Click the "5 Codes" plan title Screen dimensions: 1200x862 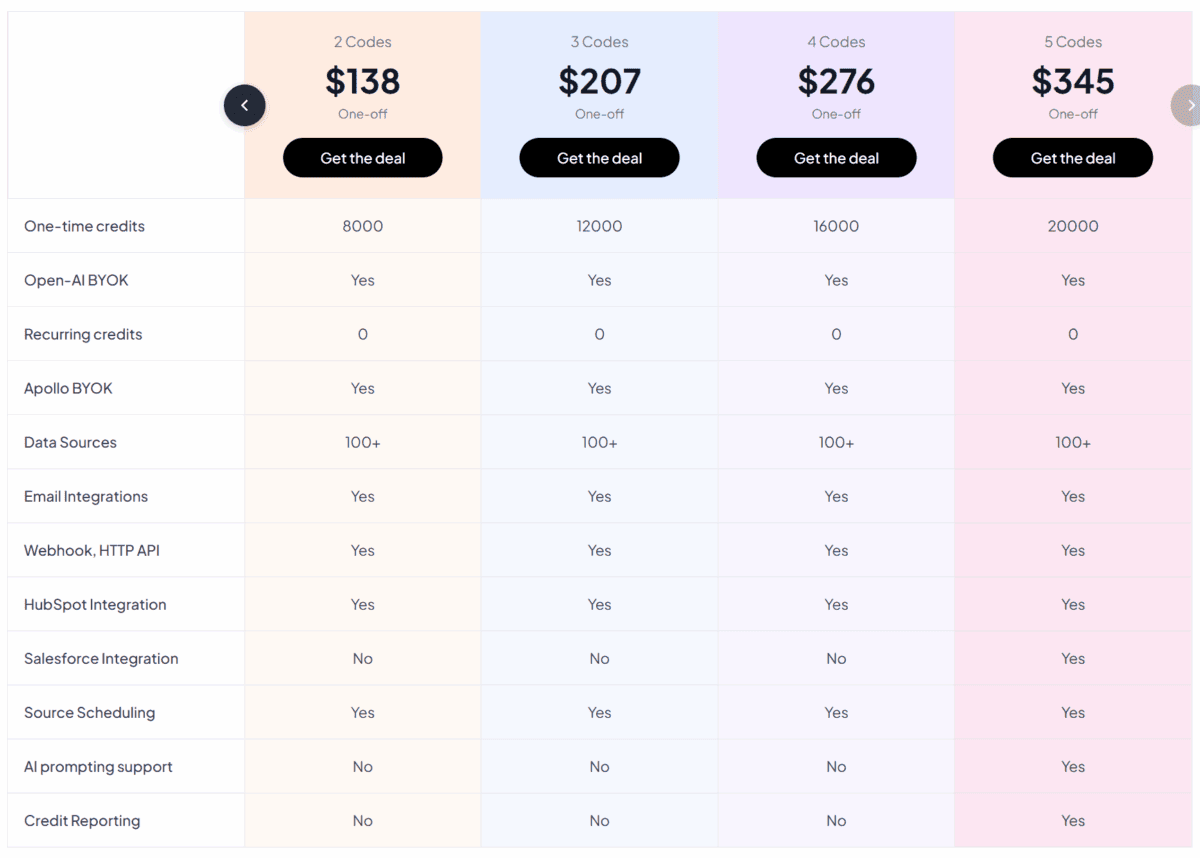pyautogui.click(x=1073, y=42)
